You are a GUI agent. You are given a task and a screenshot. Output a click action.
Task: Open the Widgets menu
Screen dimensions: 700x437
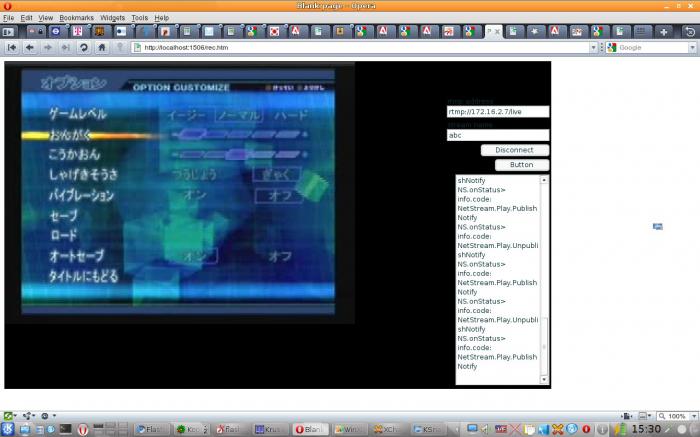[x=112, y=18]
